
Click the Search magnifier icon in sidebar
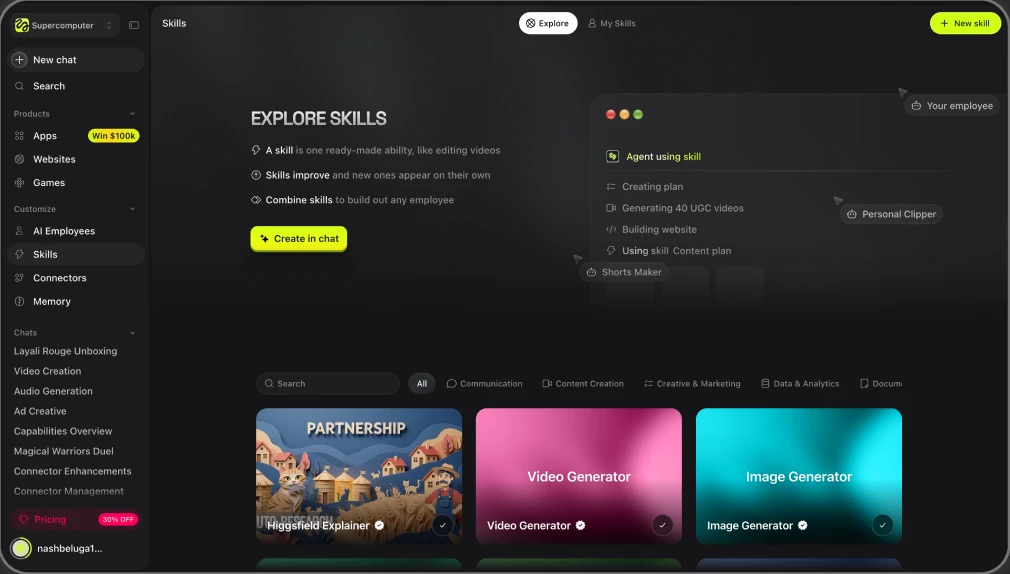click(x=19, y=86)
